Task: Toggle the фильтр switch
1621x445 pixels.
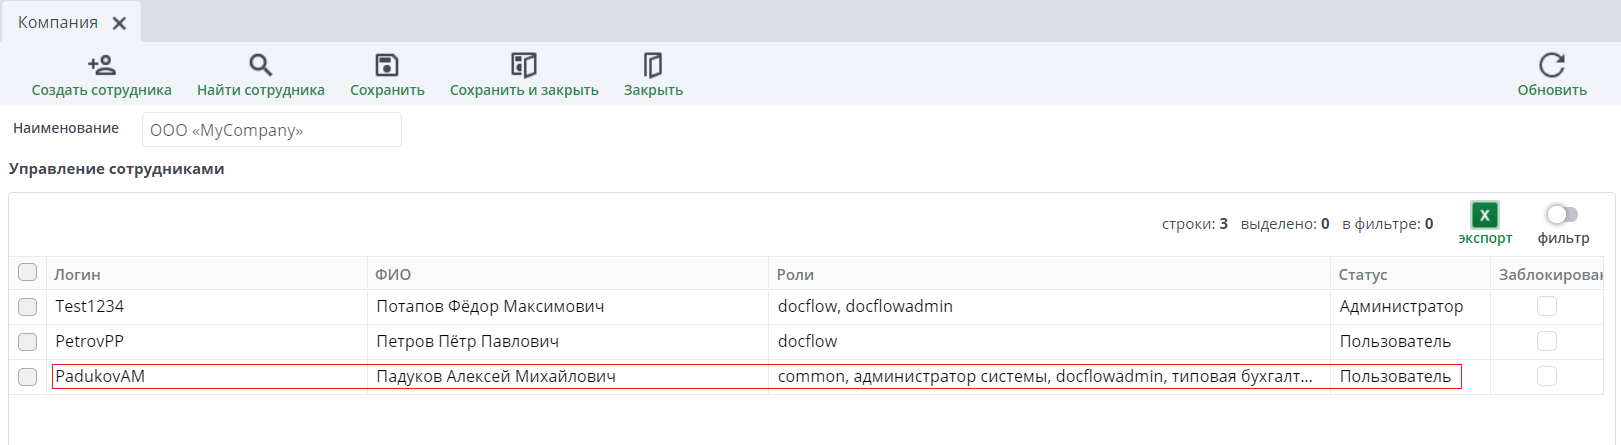Action: coord(1562,214)
